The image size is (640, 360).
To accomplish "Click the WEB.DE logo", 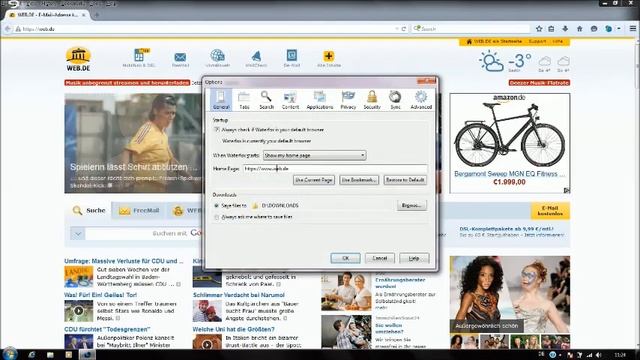I will [78, 60].
